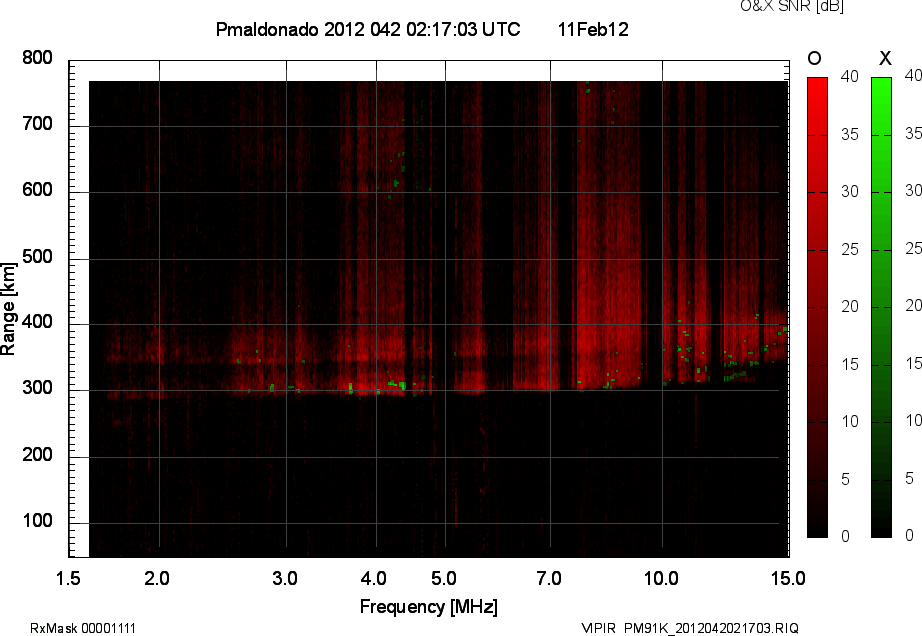Click the 3.0 tick on the frequency axis
Image resolution: width=922 pixels, height=636 pixels.
[x=286, y=578]
